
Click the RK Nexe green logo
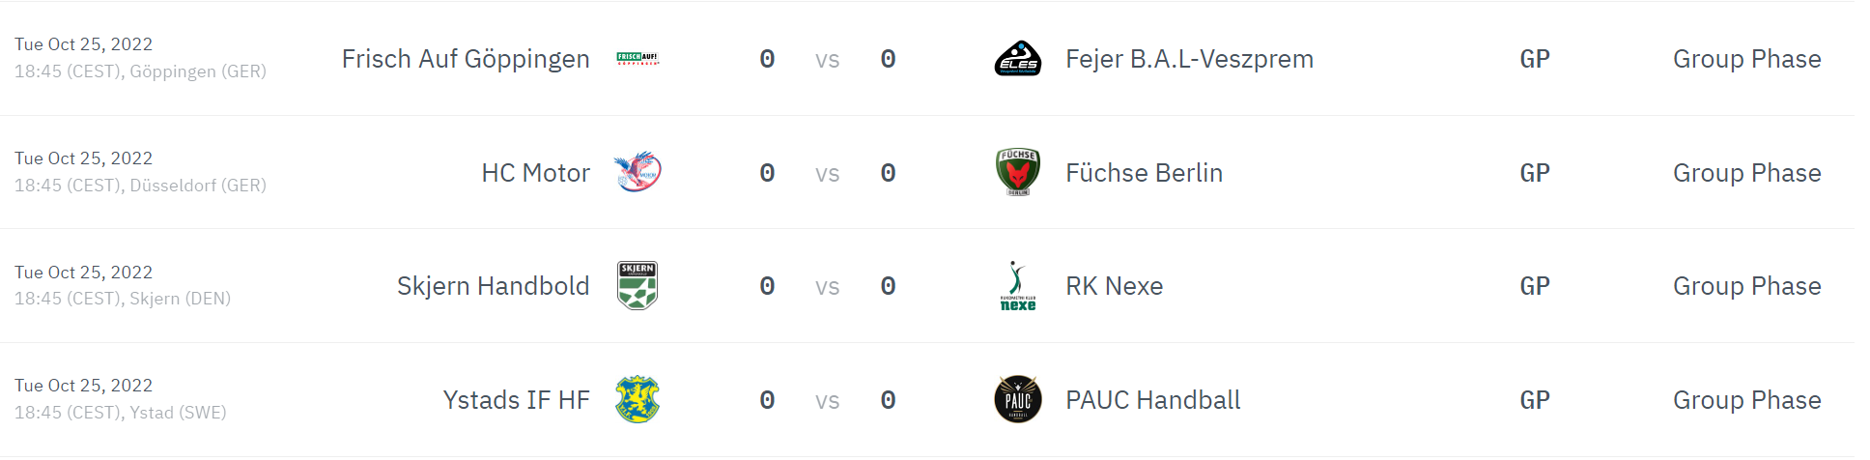pyautogui.click(x=1018, y=286)
